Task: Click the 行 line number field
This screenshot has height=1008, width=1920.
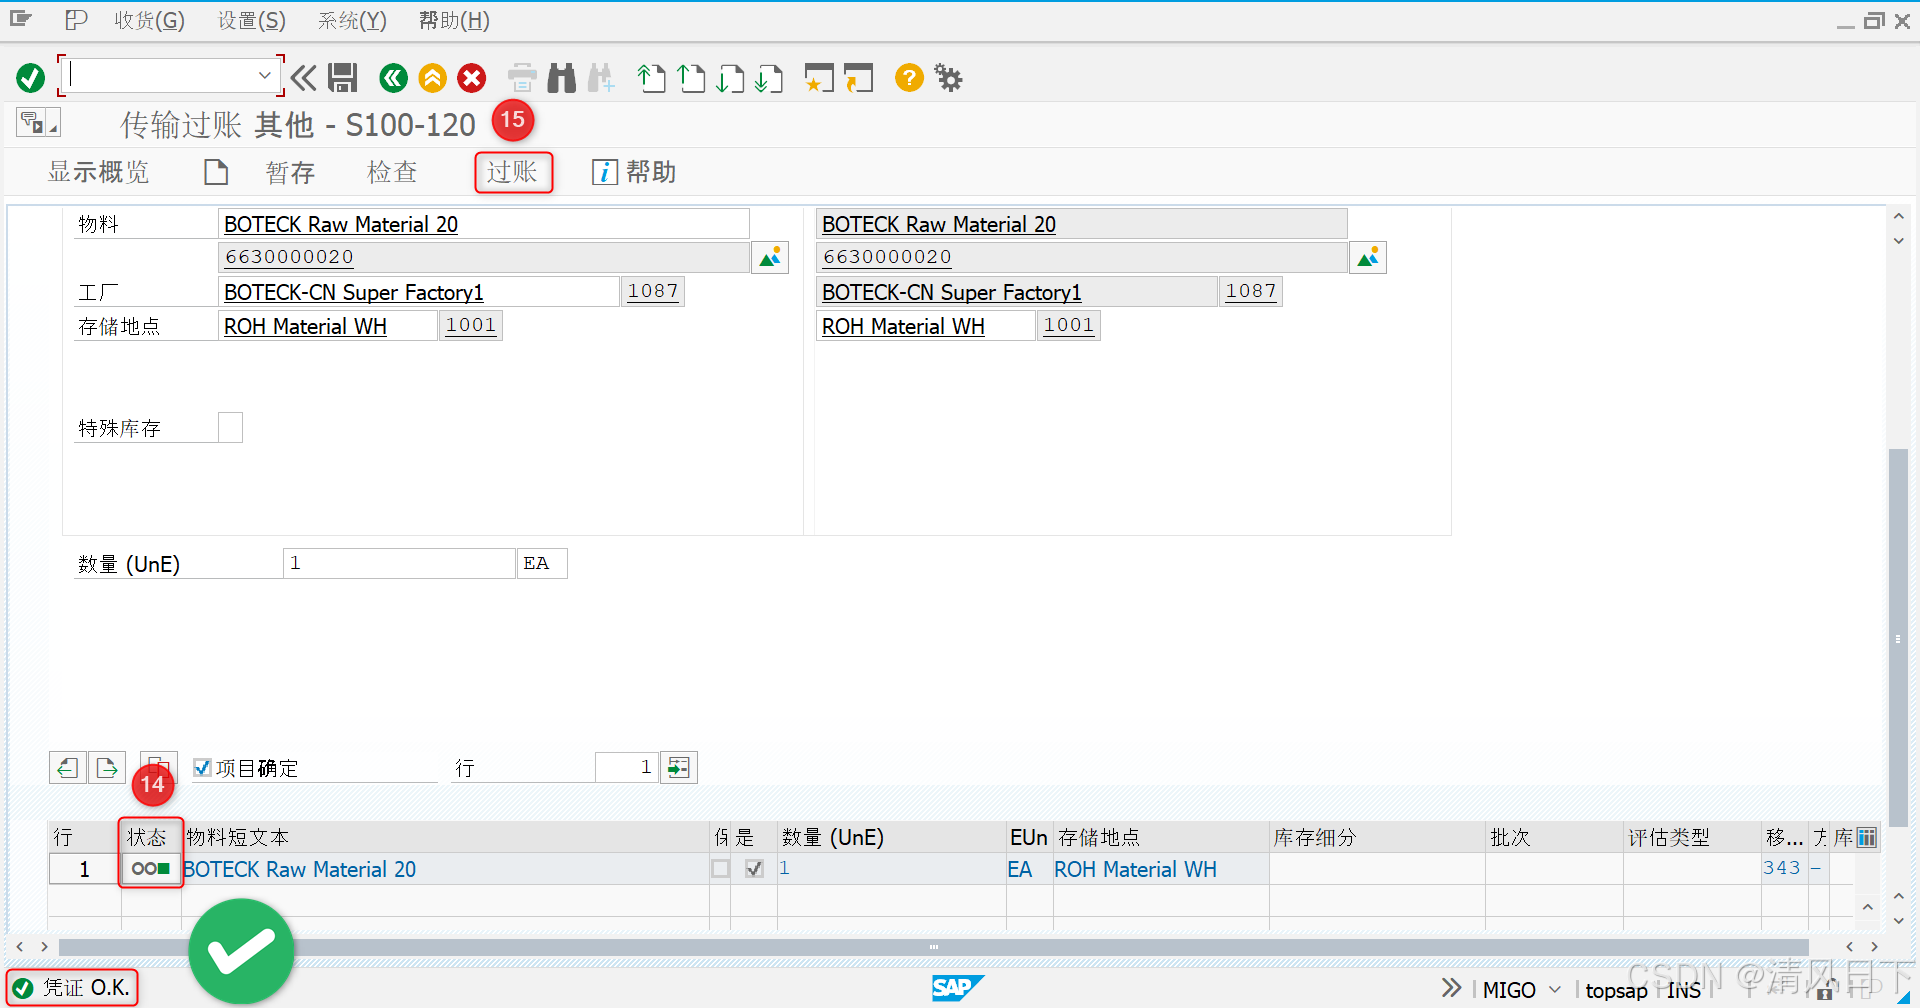Action: pos(626,767)
